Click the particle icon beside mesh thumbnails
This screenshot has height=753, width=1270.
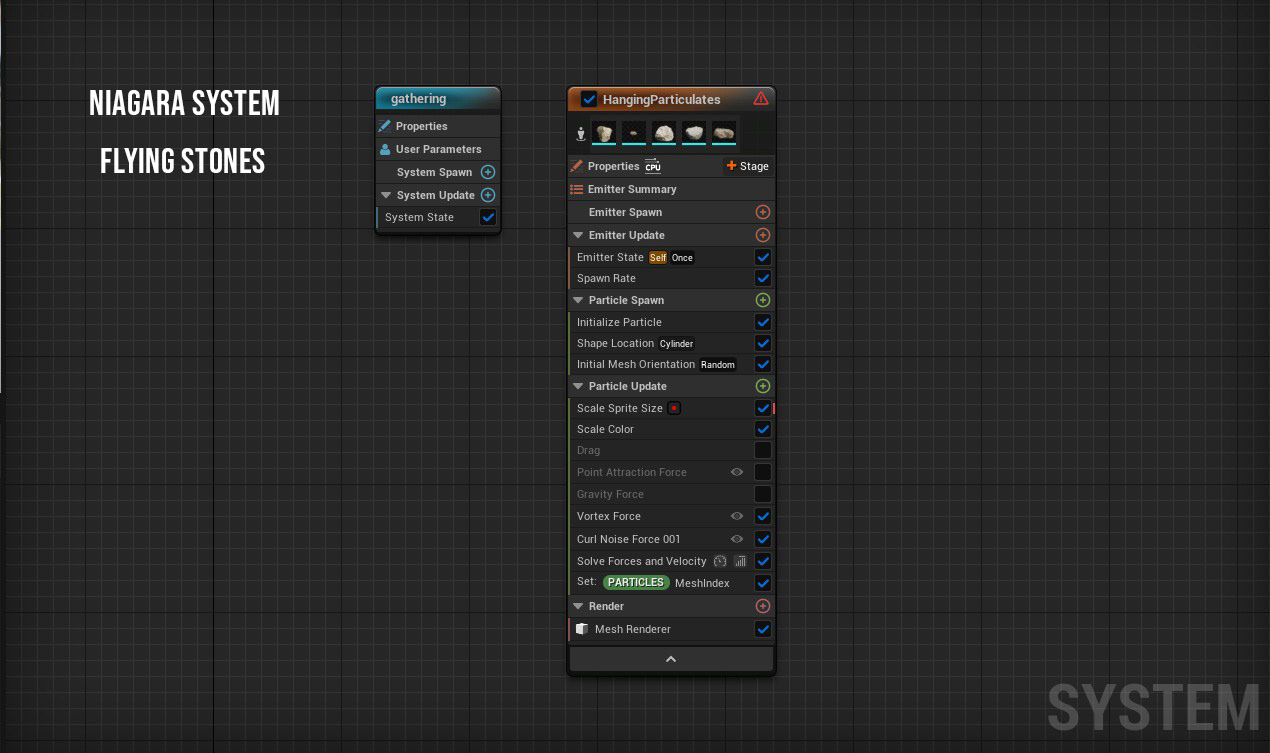tap(580, 134)
